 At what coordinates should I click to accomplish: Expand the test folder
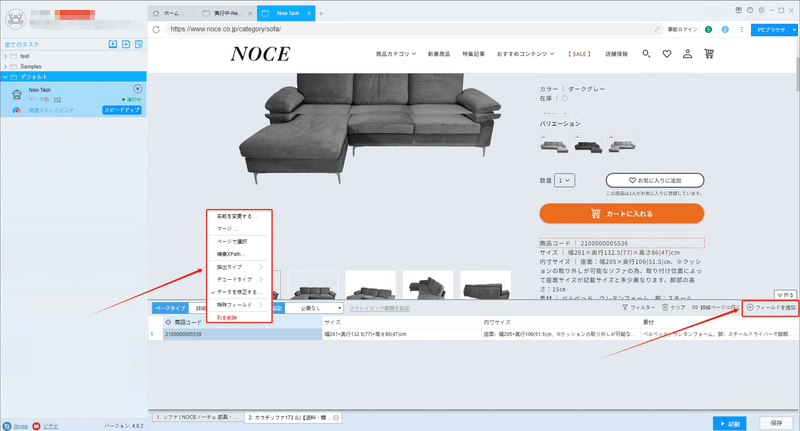6,56
